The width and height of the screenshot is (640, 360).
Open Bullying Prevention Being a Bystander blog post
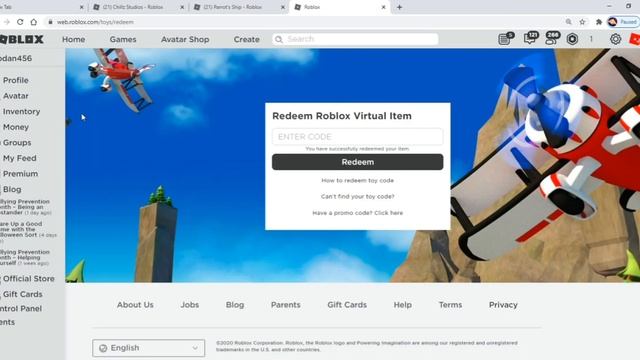(x=26, y=207)
